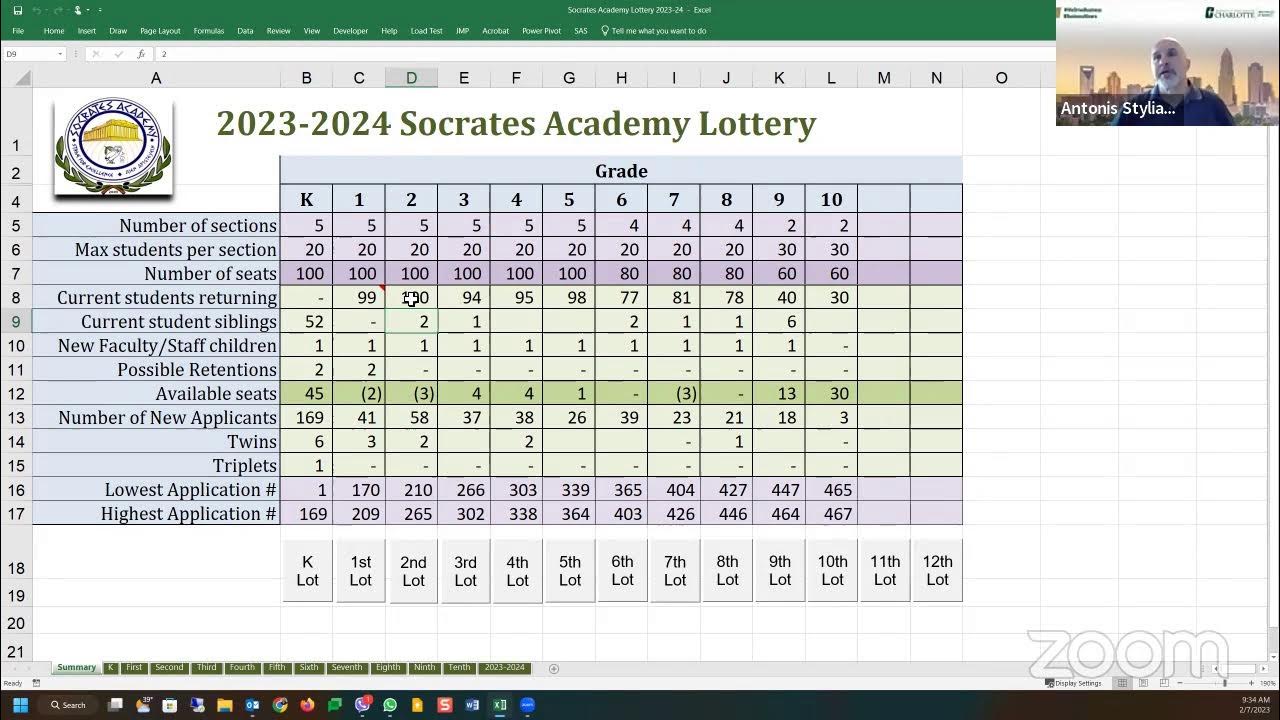
Task: Open Firefox from taskbar
Action: tap(307, 705)
